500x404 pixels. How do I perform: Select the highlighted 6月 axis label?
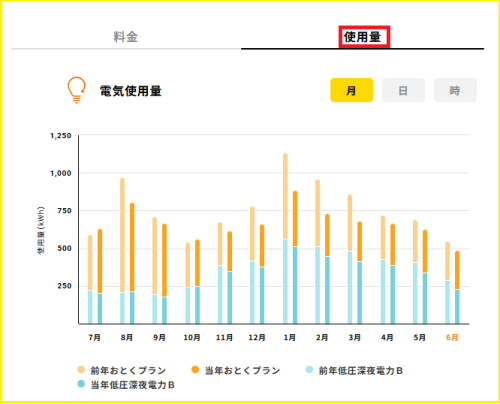(452, 337)
